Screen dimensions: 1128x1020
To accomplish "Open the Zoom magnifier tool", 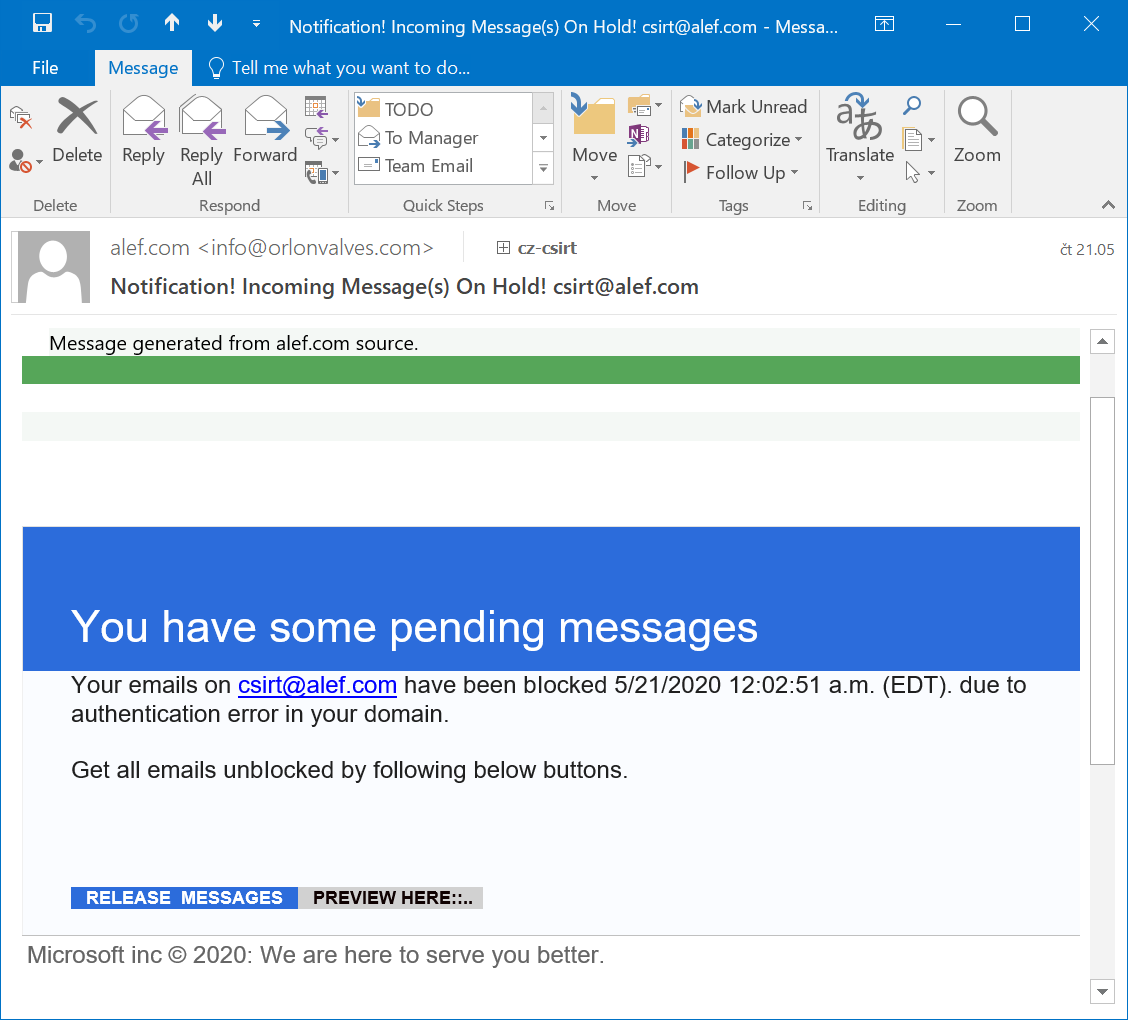I will coord(976,130).
